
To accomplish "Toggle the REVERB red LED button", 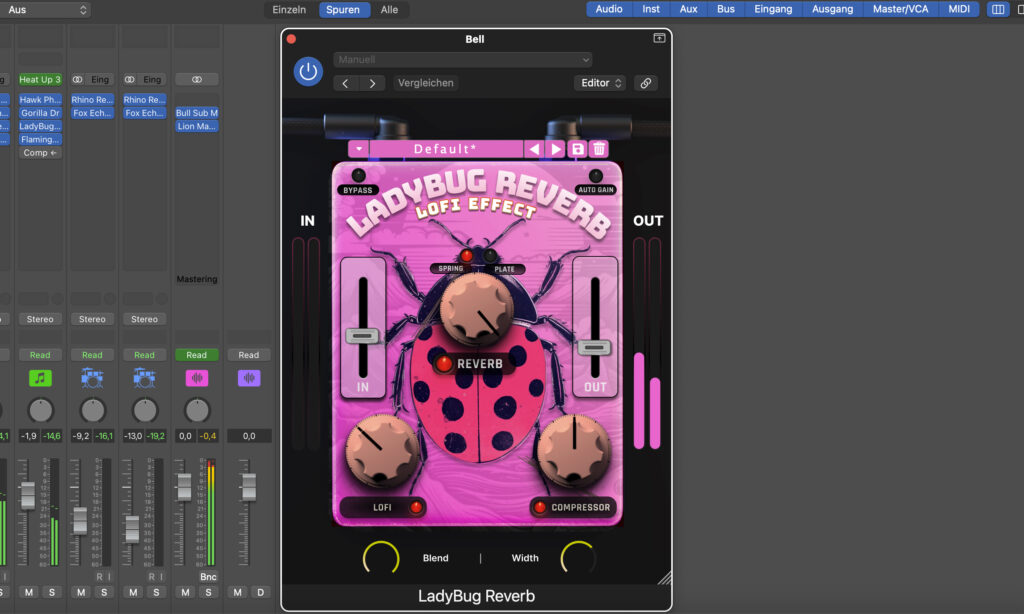I will coord(443,364).
